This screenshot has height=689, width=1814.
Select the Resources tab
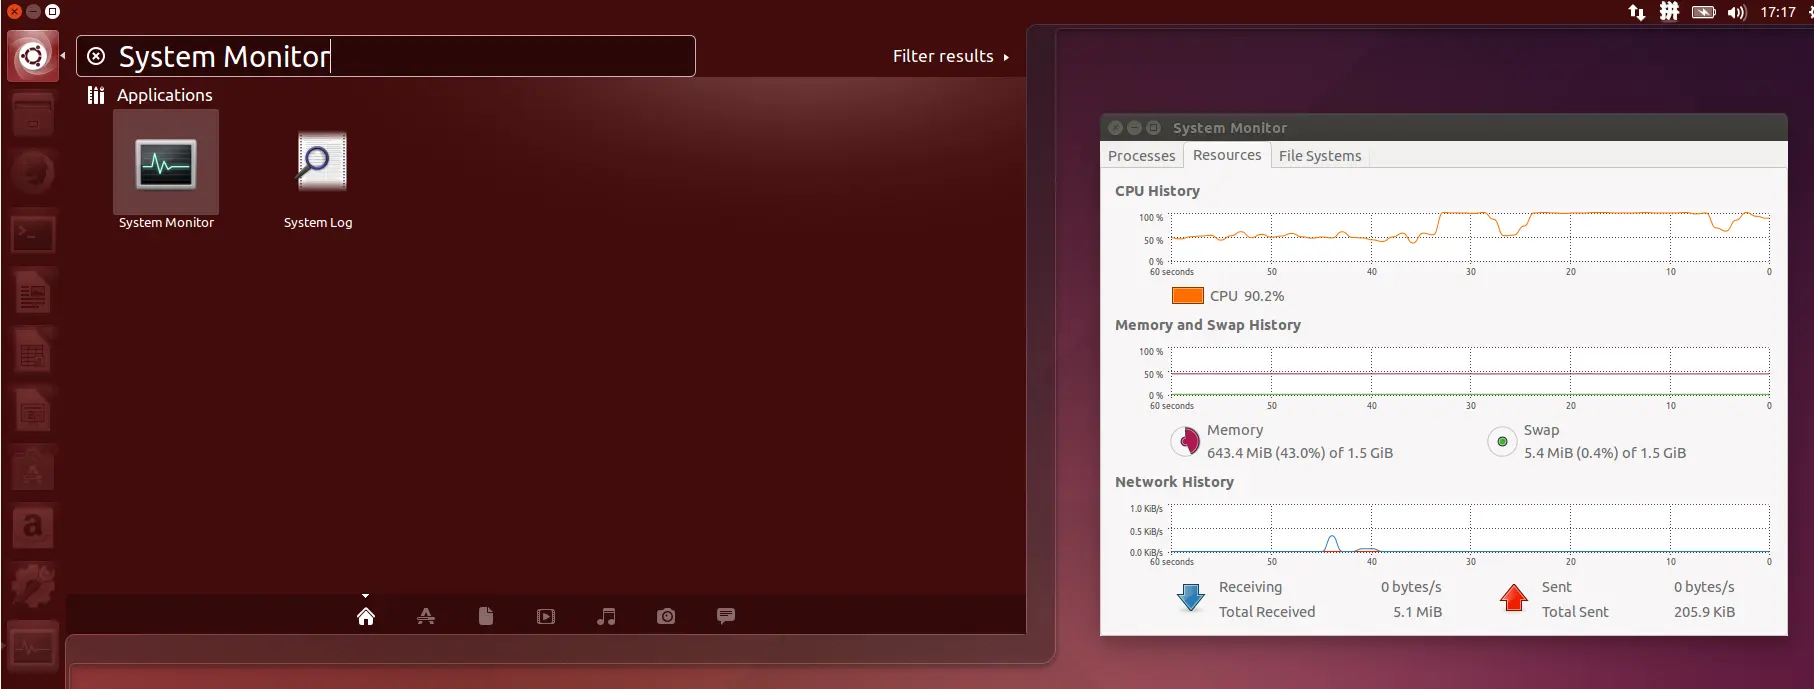click(1227, 155)
